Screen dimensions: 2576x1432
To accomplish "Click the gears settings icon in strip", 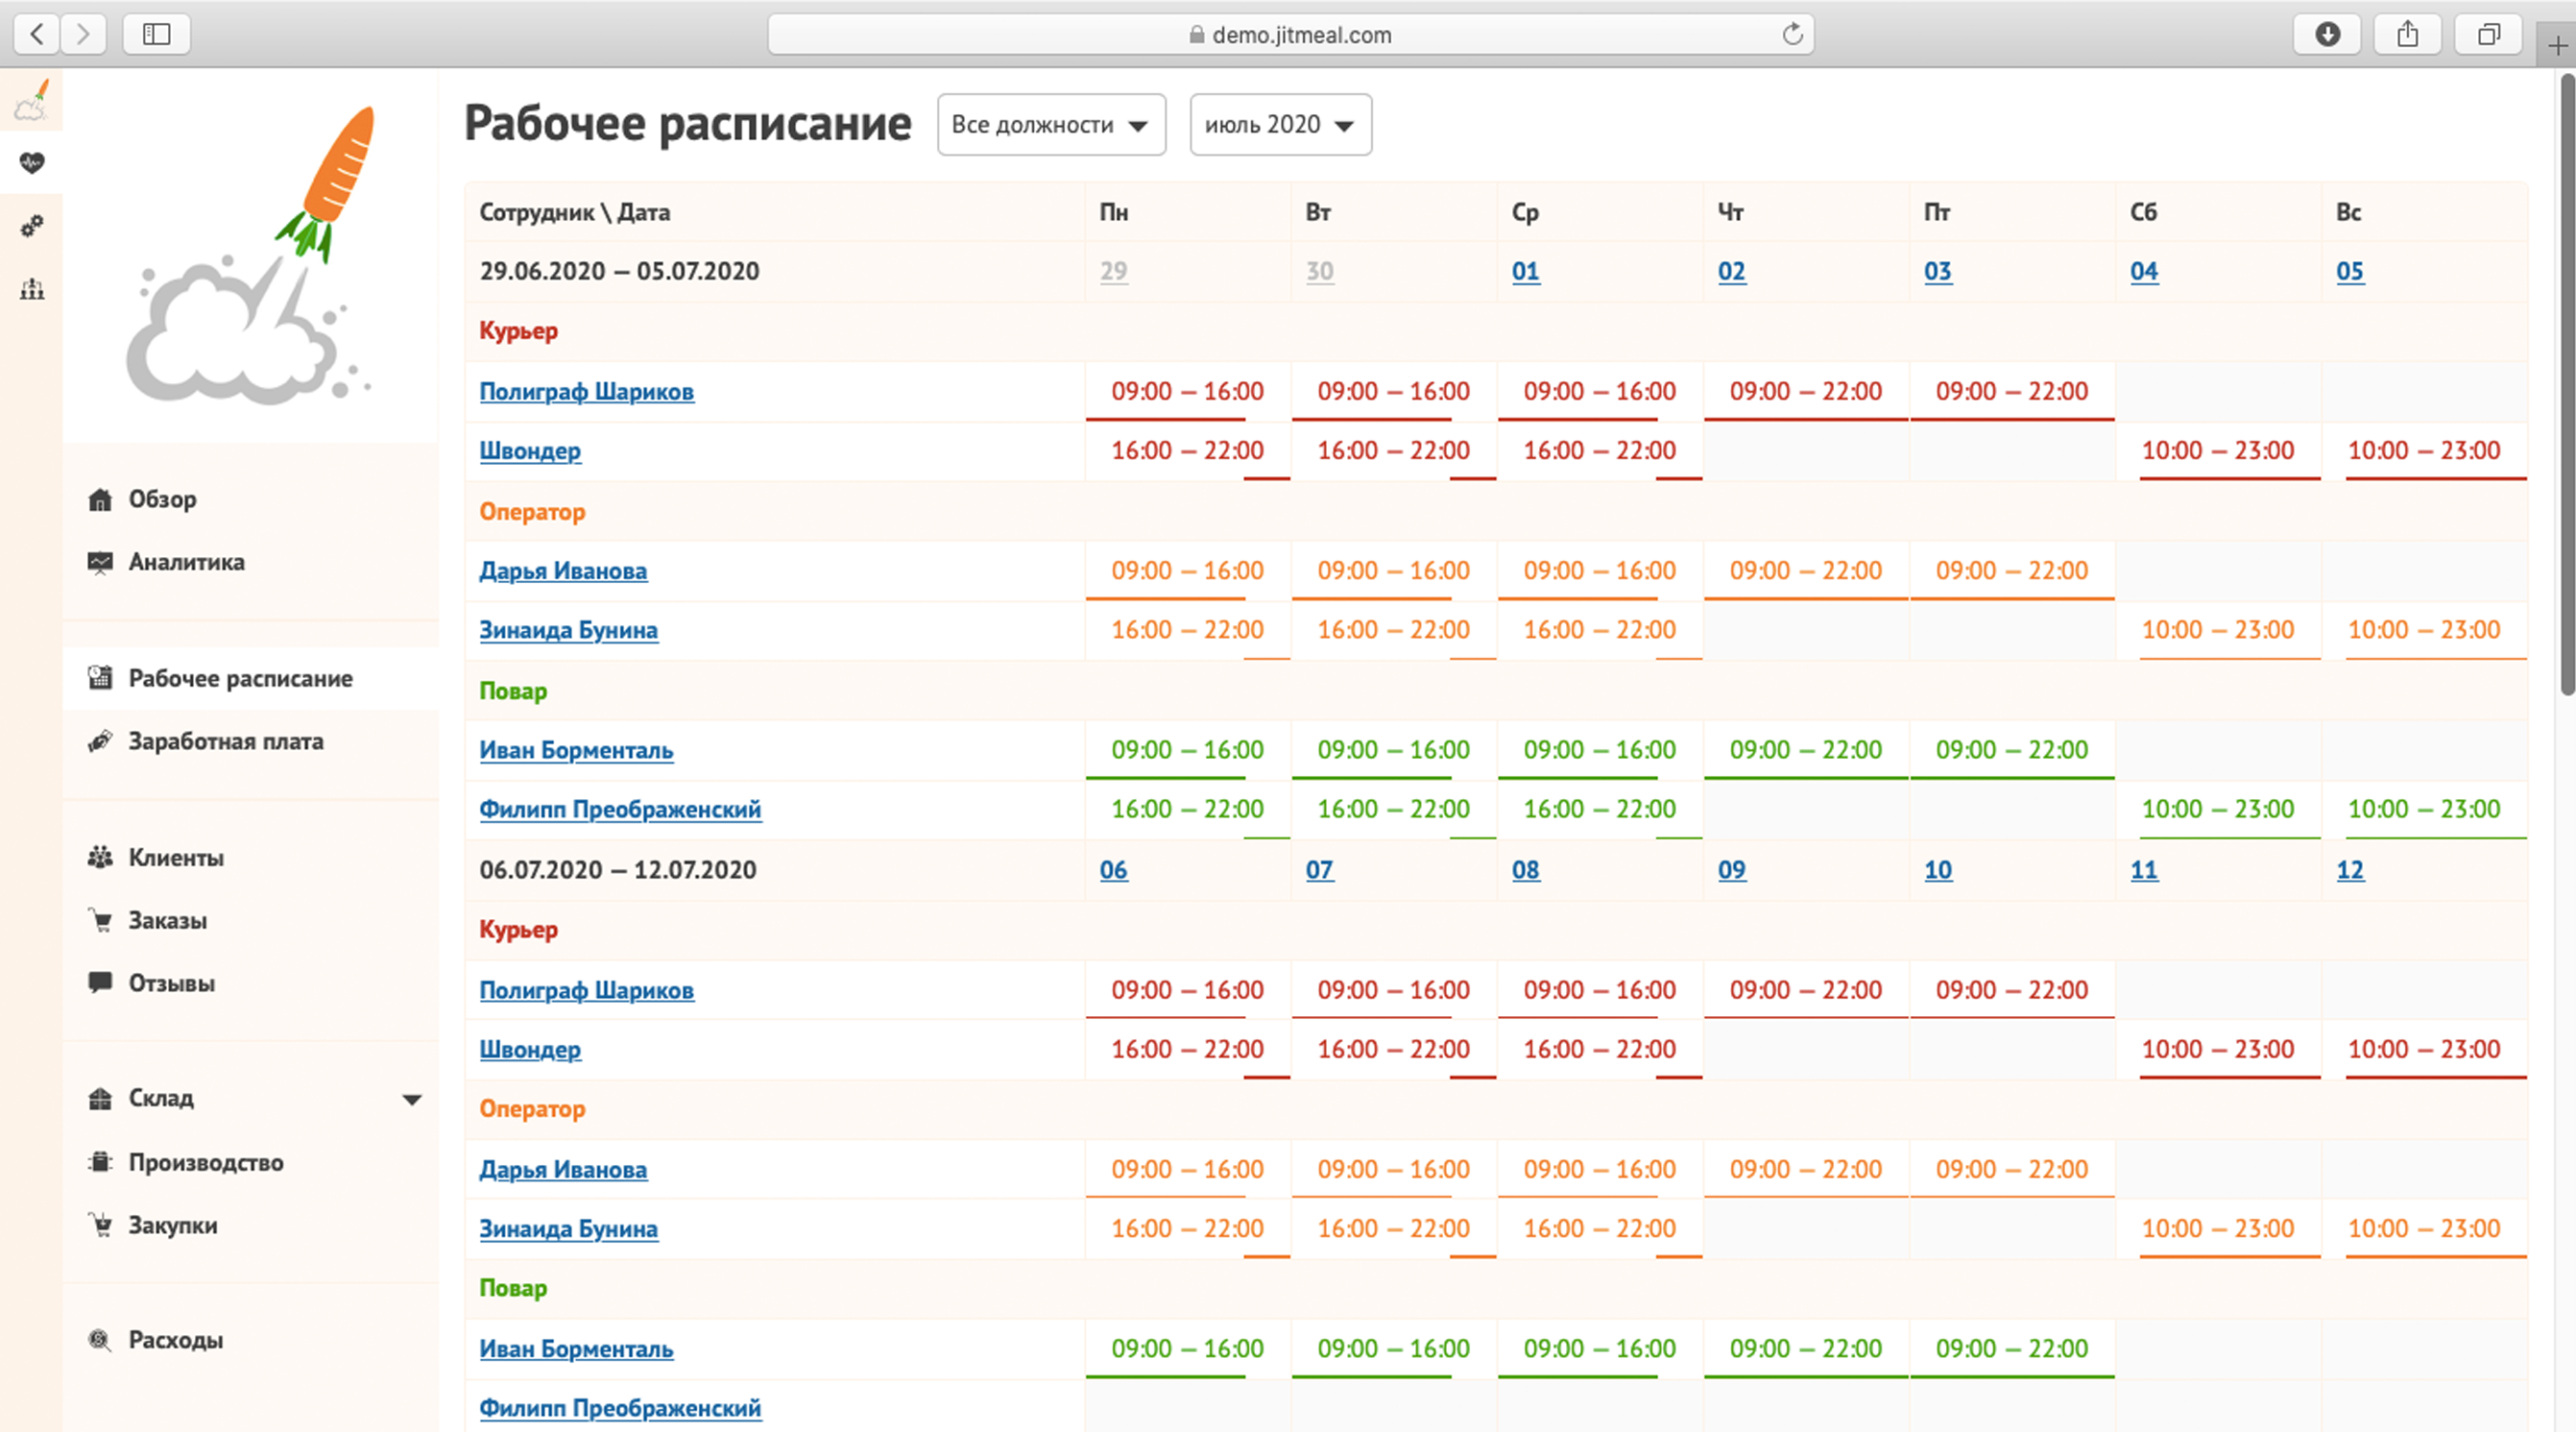I will tap(32, 226).
